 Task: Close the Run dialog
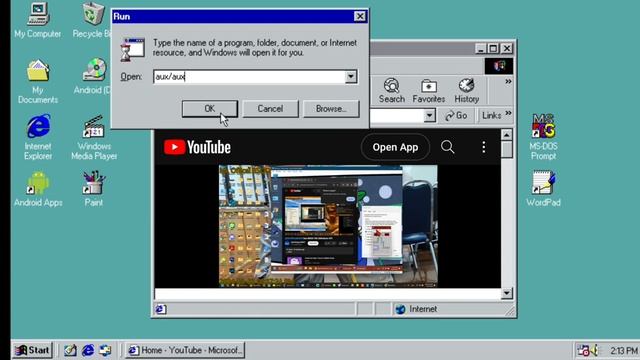click(360, 16)
